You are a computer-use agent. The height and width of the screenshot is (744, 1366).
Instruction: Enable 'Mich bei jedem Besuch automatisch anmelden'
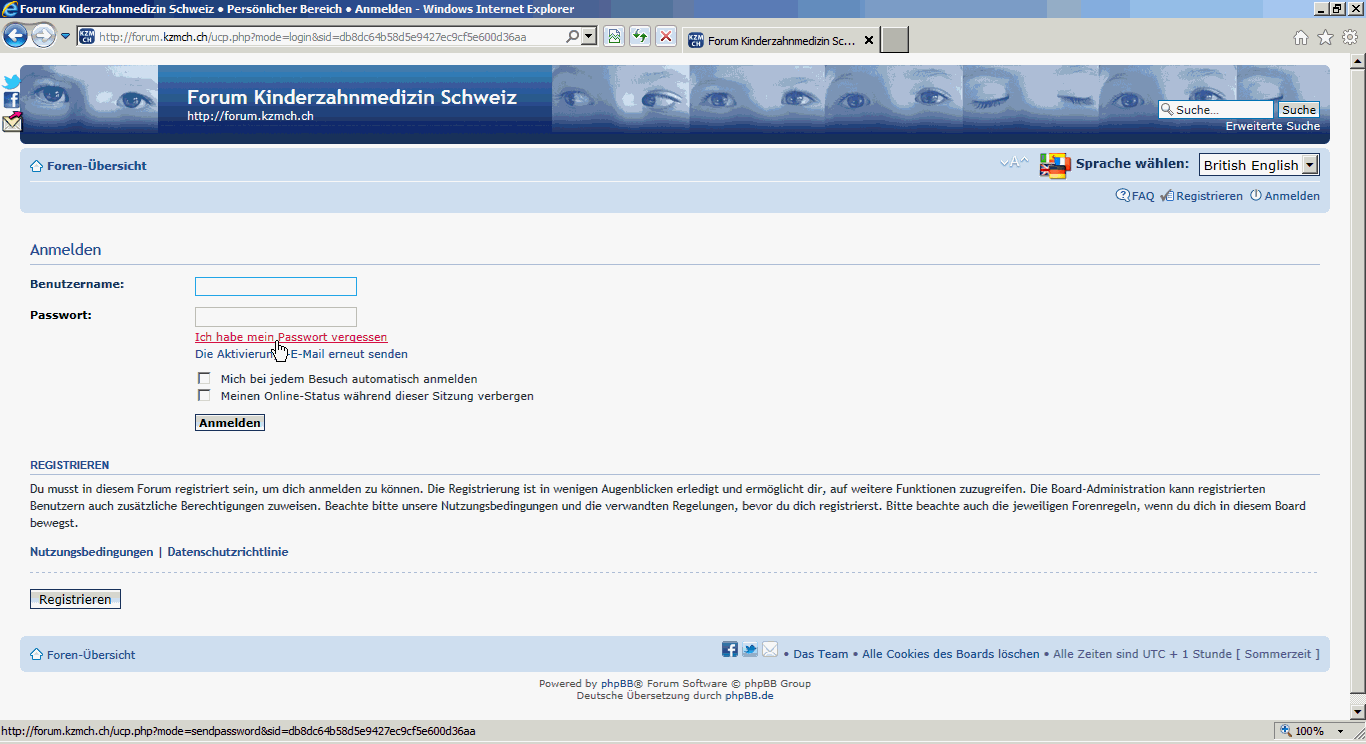tap(204, 379)
